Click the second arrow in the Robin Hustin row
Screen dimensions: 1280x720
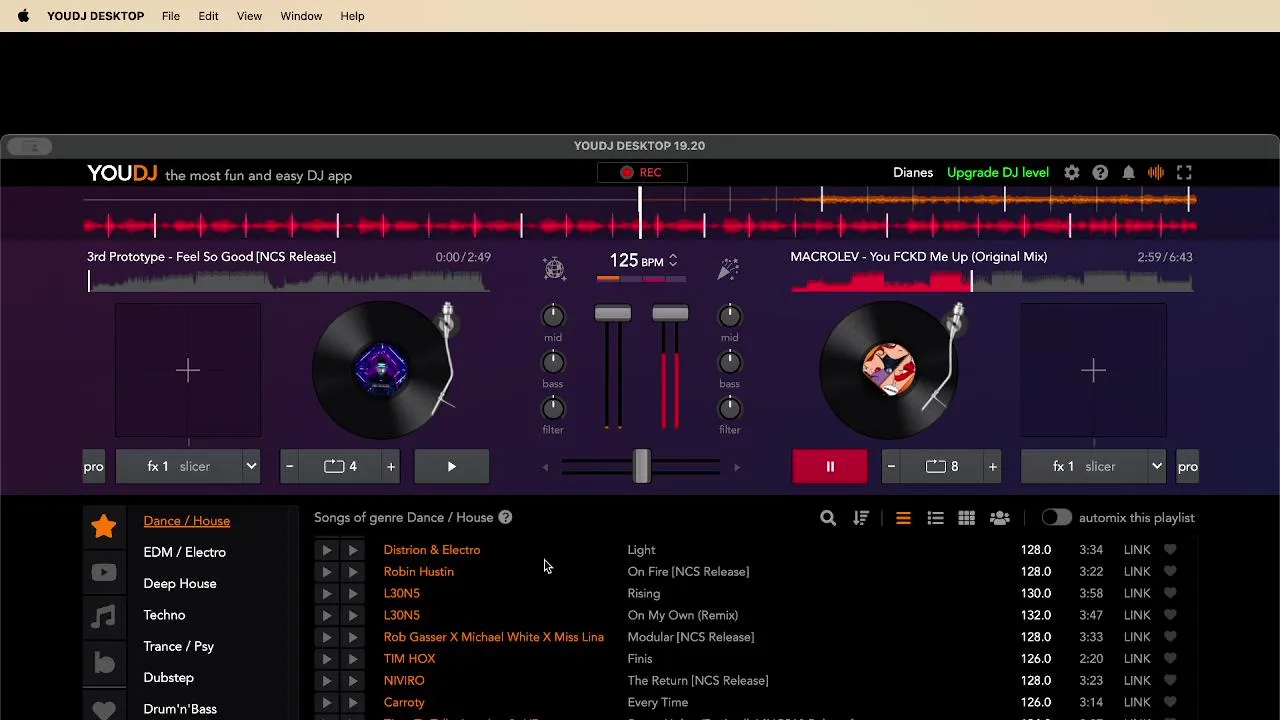(352, 572)
